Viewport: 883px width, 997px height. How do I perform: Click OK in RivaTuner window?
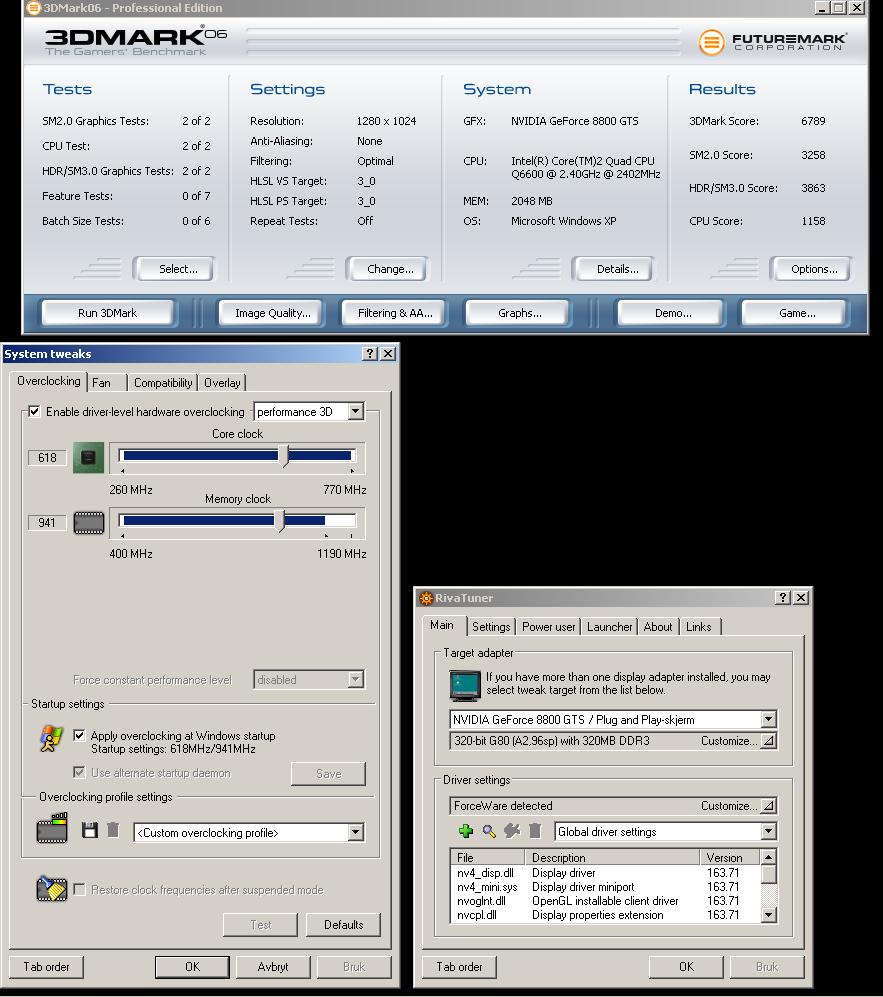686,966
